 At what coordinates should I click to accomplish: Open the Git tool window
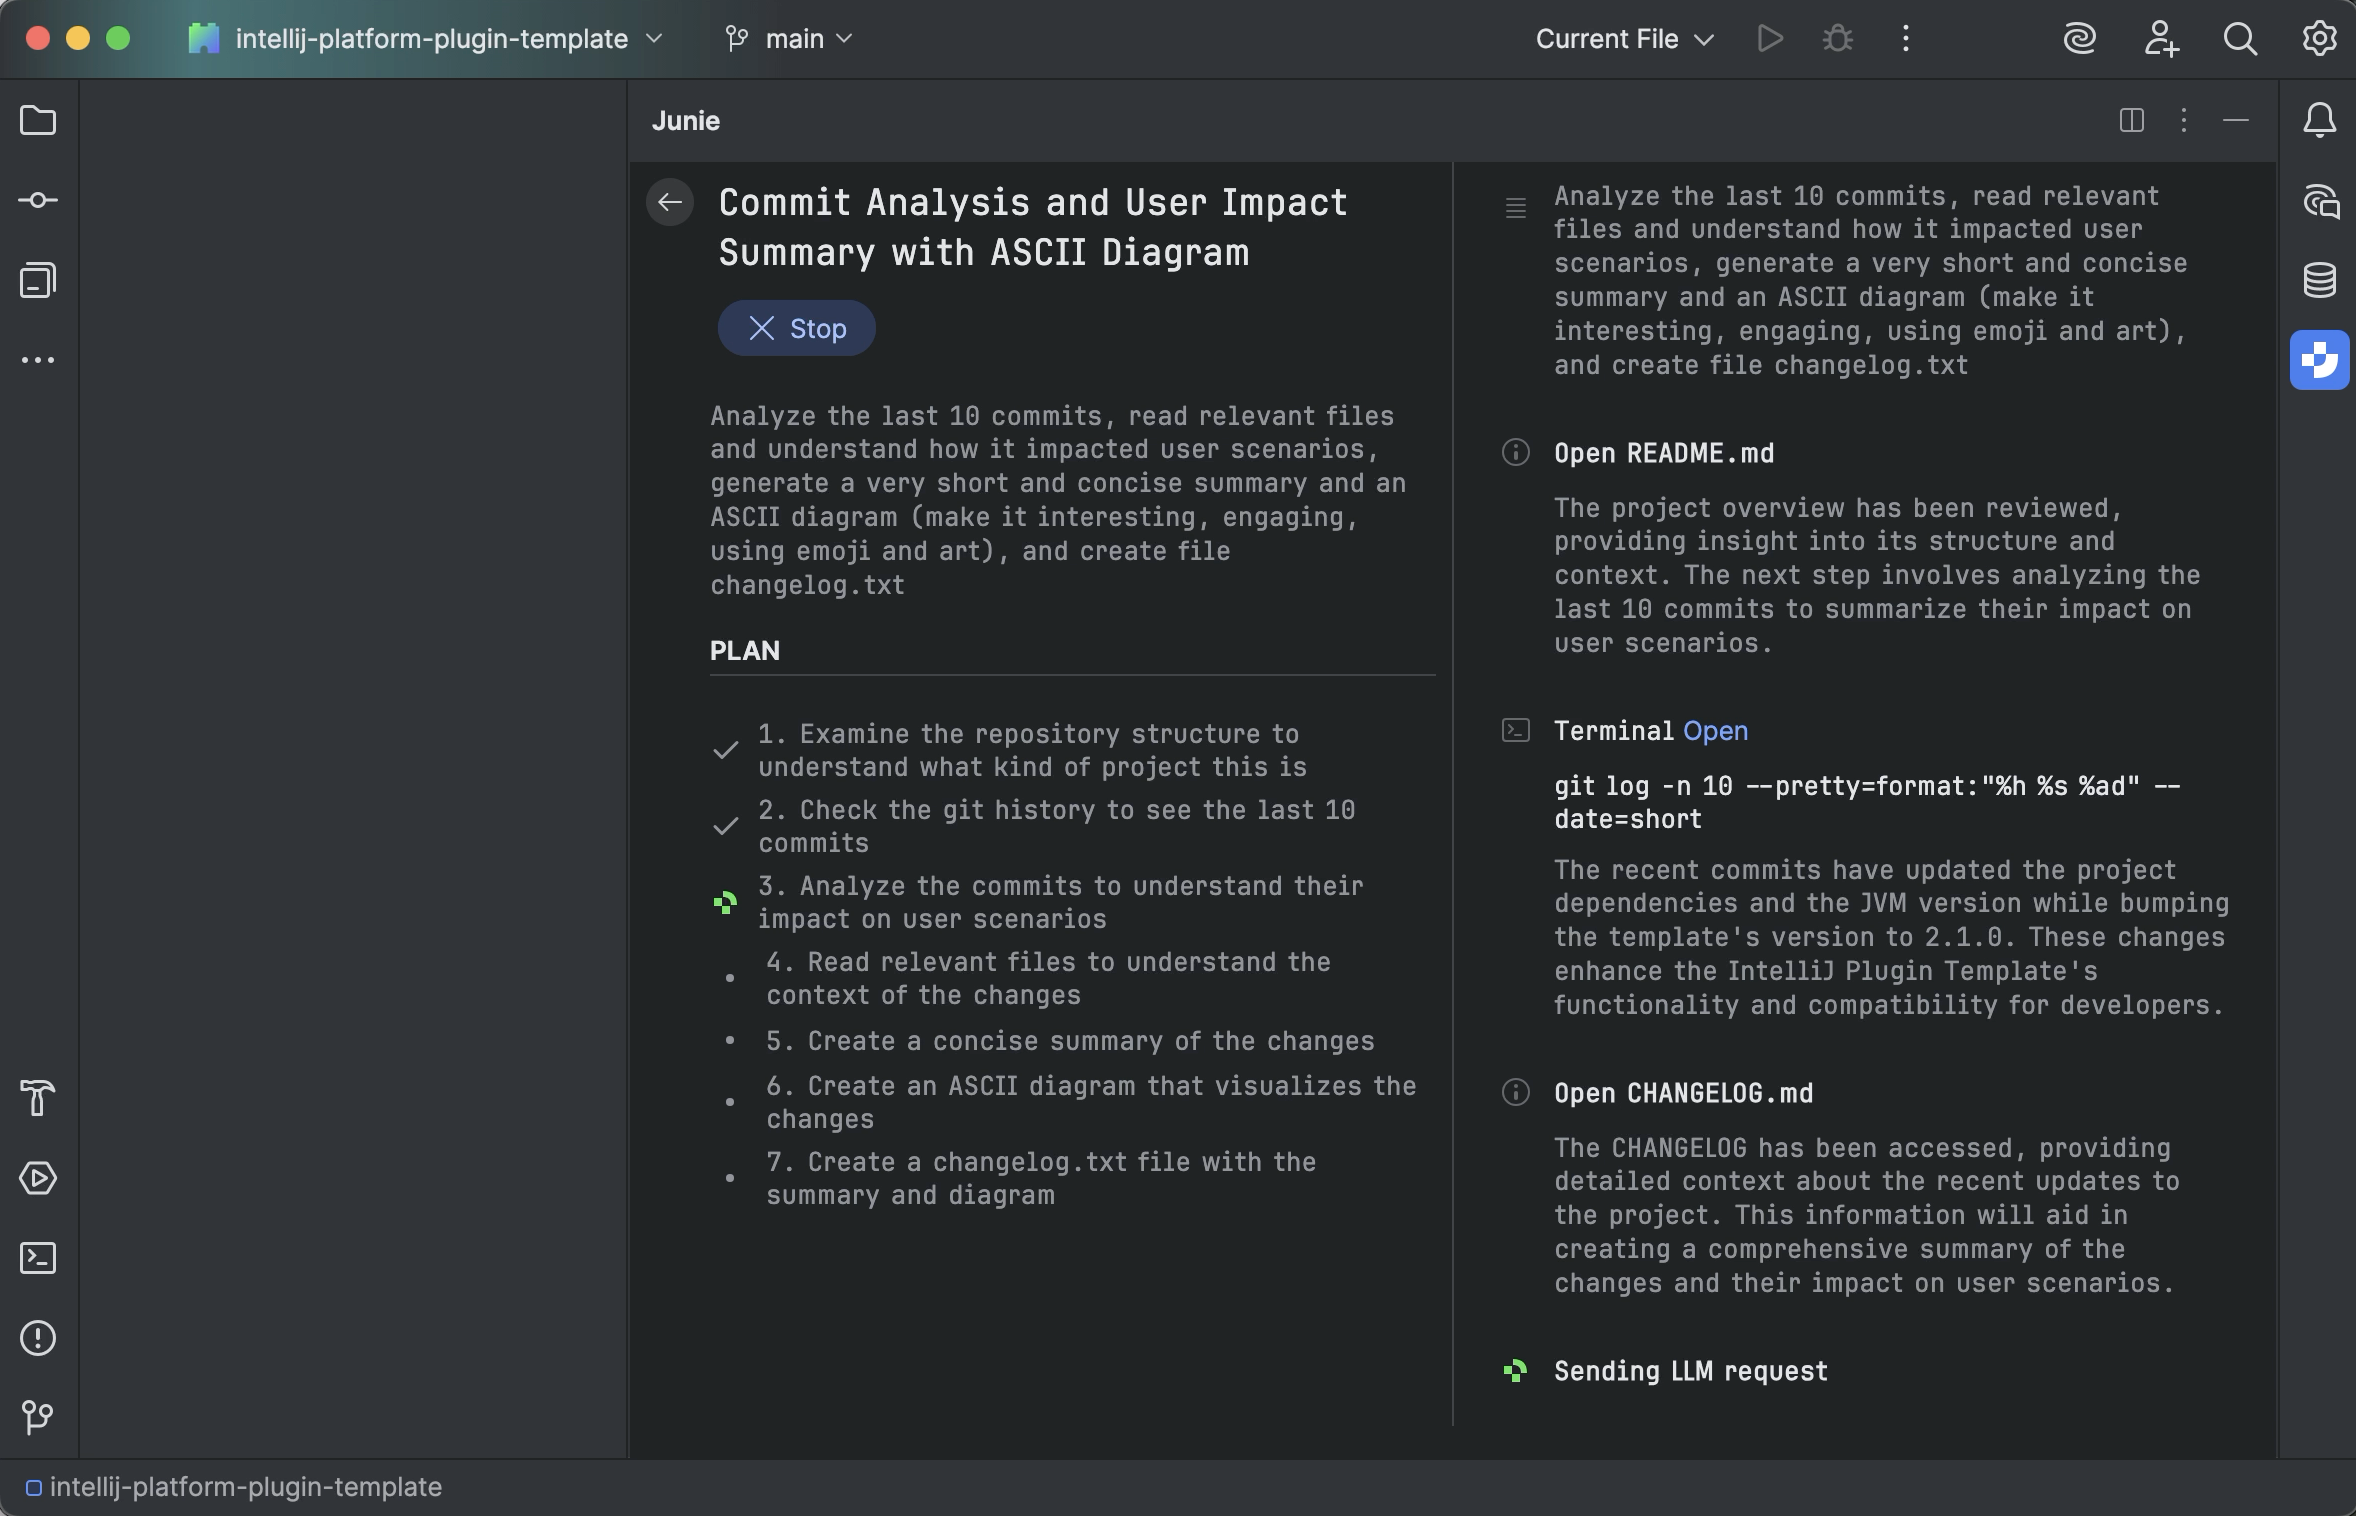pyautogui.click(x=38, y=1416)
